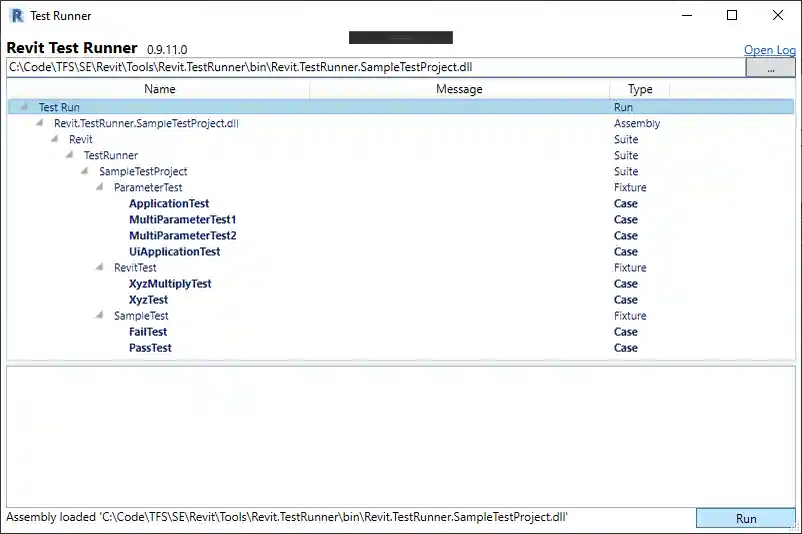The image size is (802, 534).
Task: Select the ApplicationTest case
Action: tap(168, 203)
